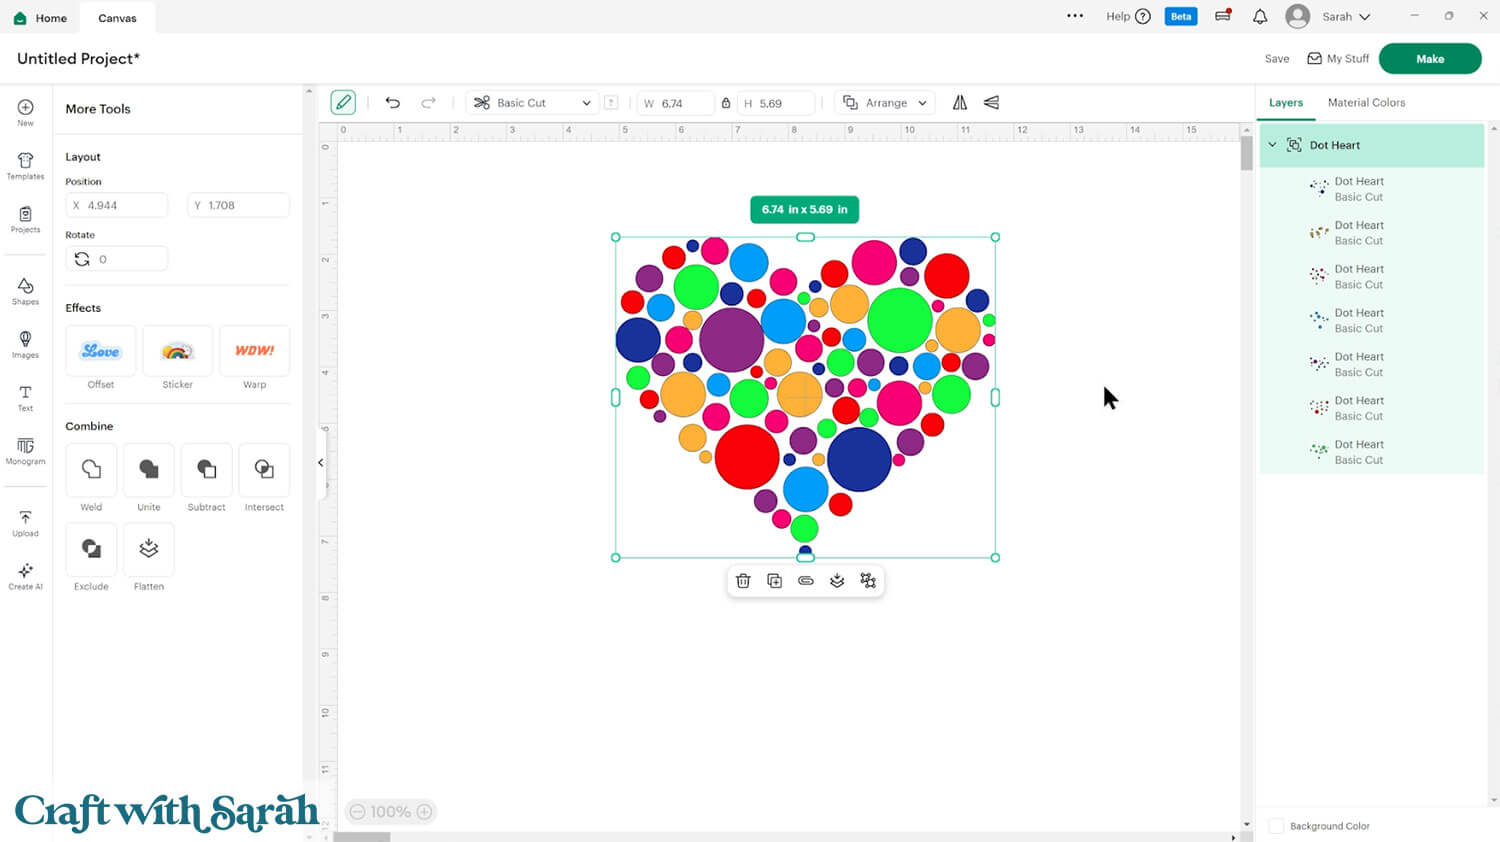Click the Undo arrow in toolbar
1500x842 pixels.
[x=393, y=103]
